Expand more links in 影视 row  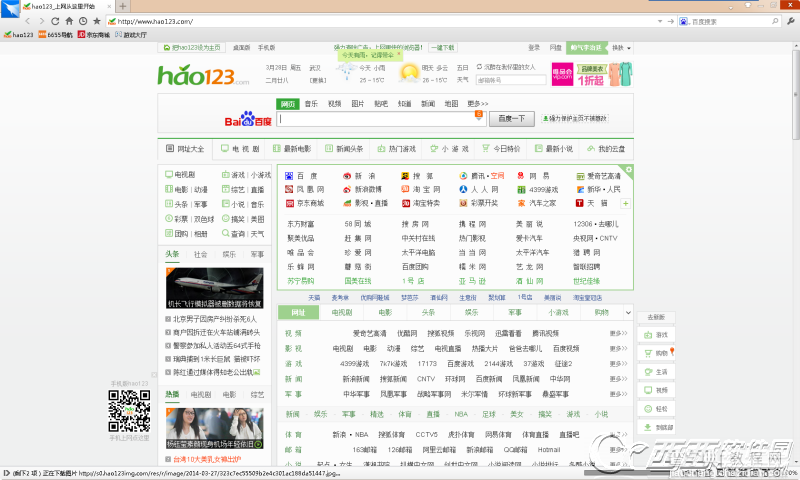[618, 349]
